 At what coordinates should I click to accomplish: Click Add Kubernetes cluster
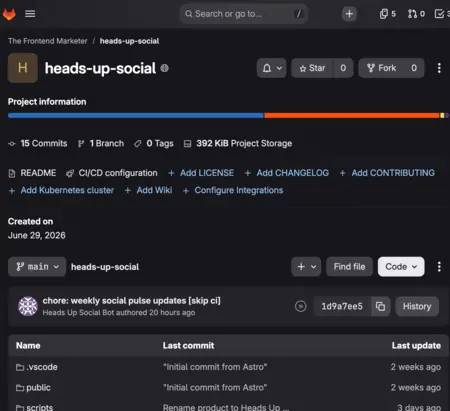61,190
